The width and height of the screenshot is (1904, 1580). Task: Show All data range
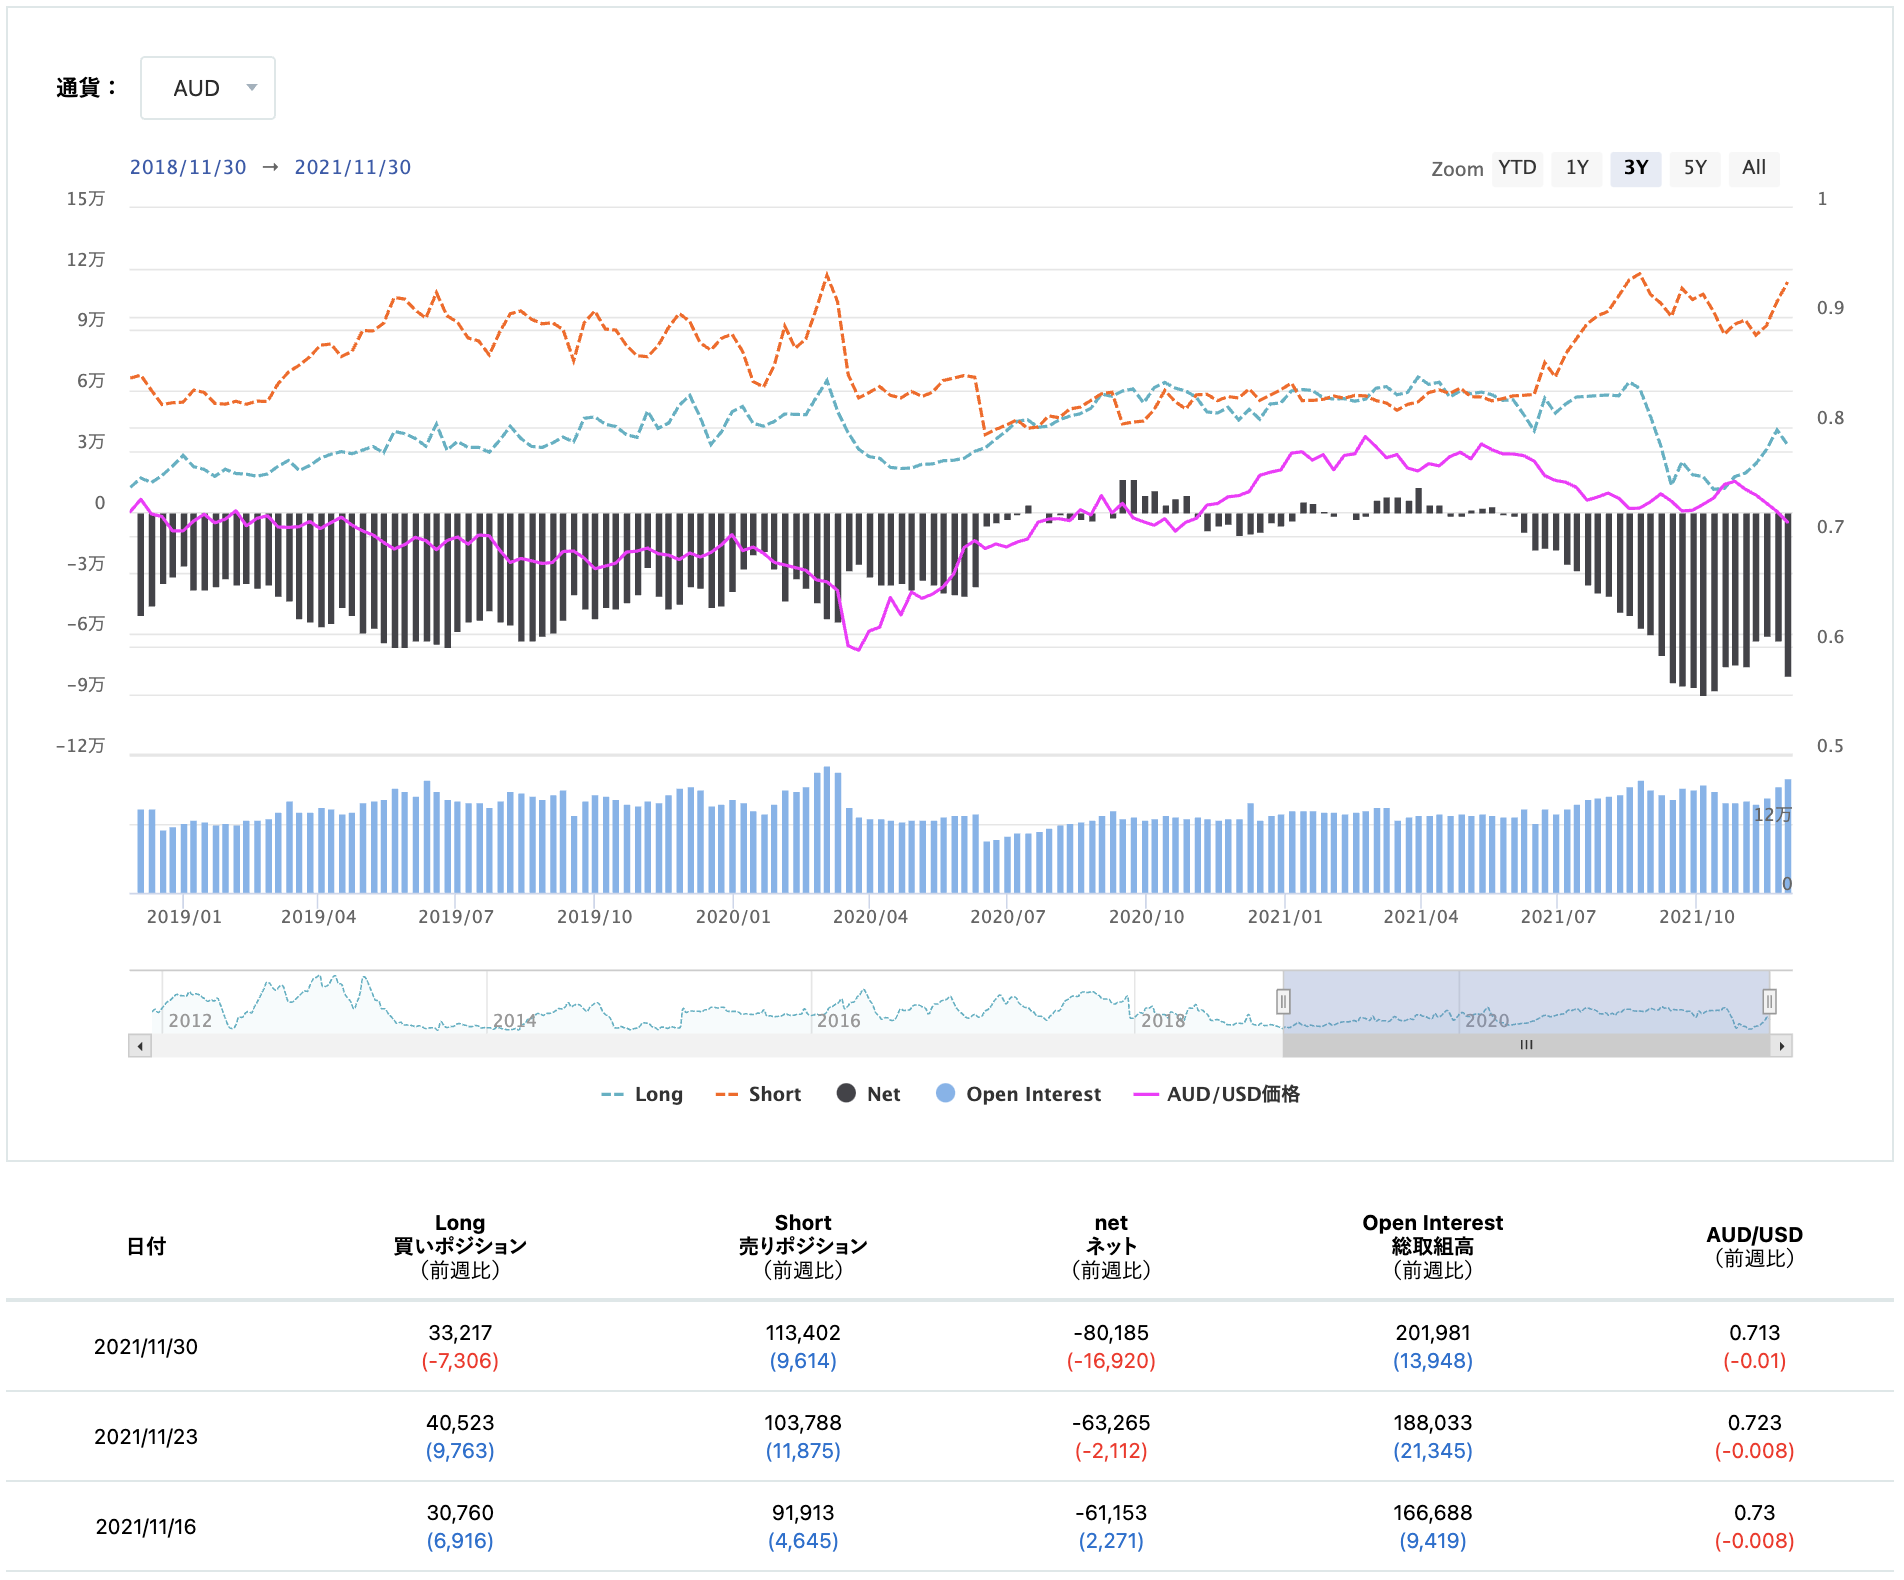pyautogui.click(x=1754, y=168)
